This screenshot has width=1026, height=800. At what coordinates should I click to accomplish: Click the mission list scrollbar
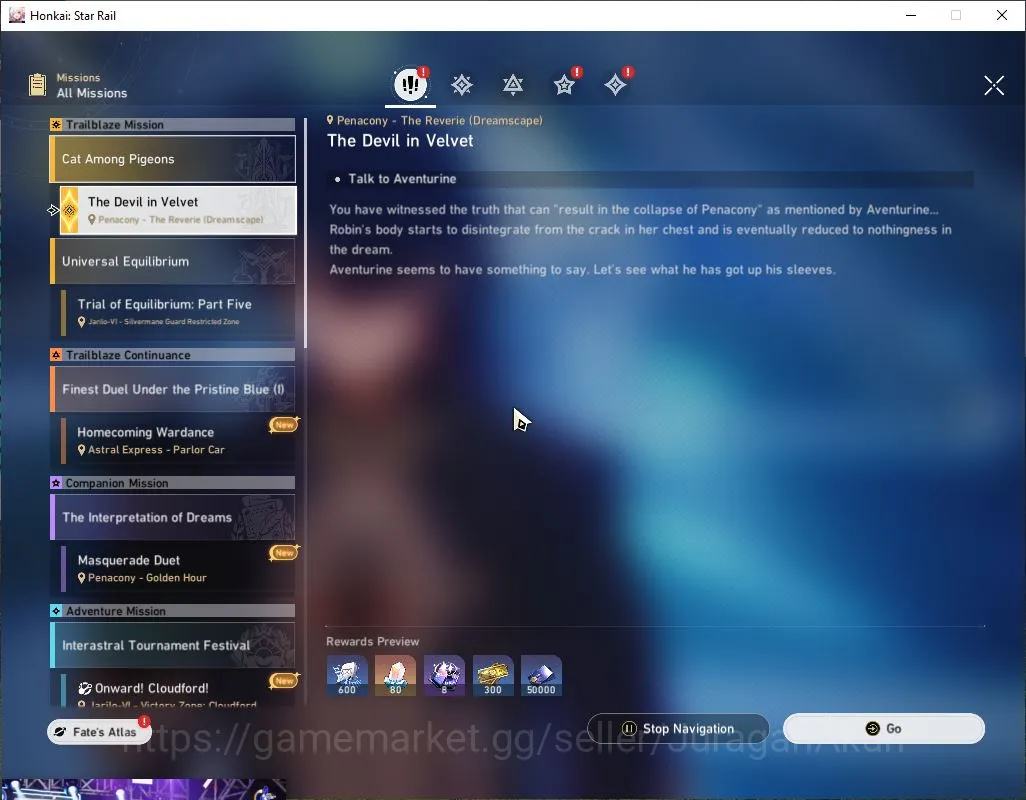point(306,233)
